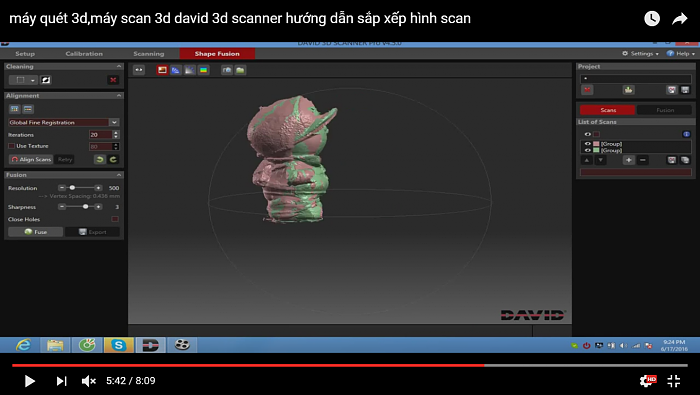The image size is (700, 395).
Task: Click the undo alignment arrow icon
Action: (100, 159)
